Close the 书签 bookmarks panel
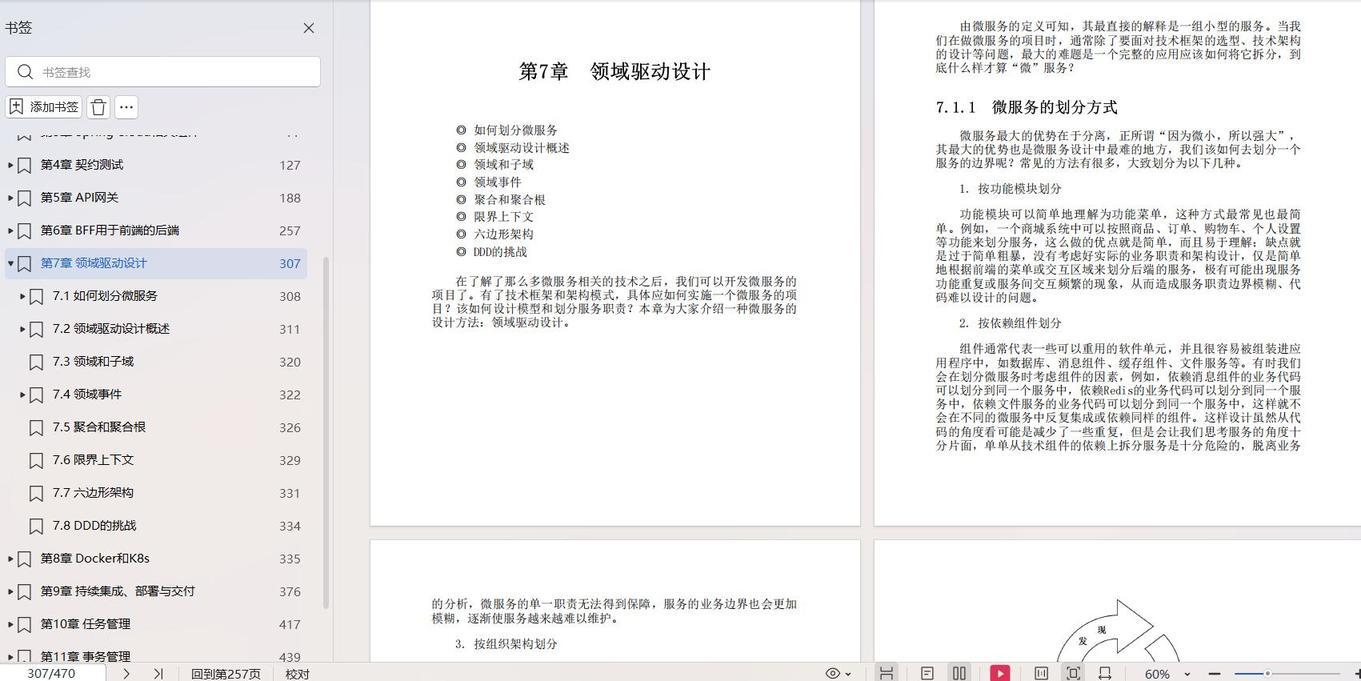Screen dimensions: 1361x681 [x=309, y=28]
